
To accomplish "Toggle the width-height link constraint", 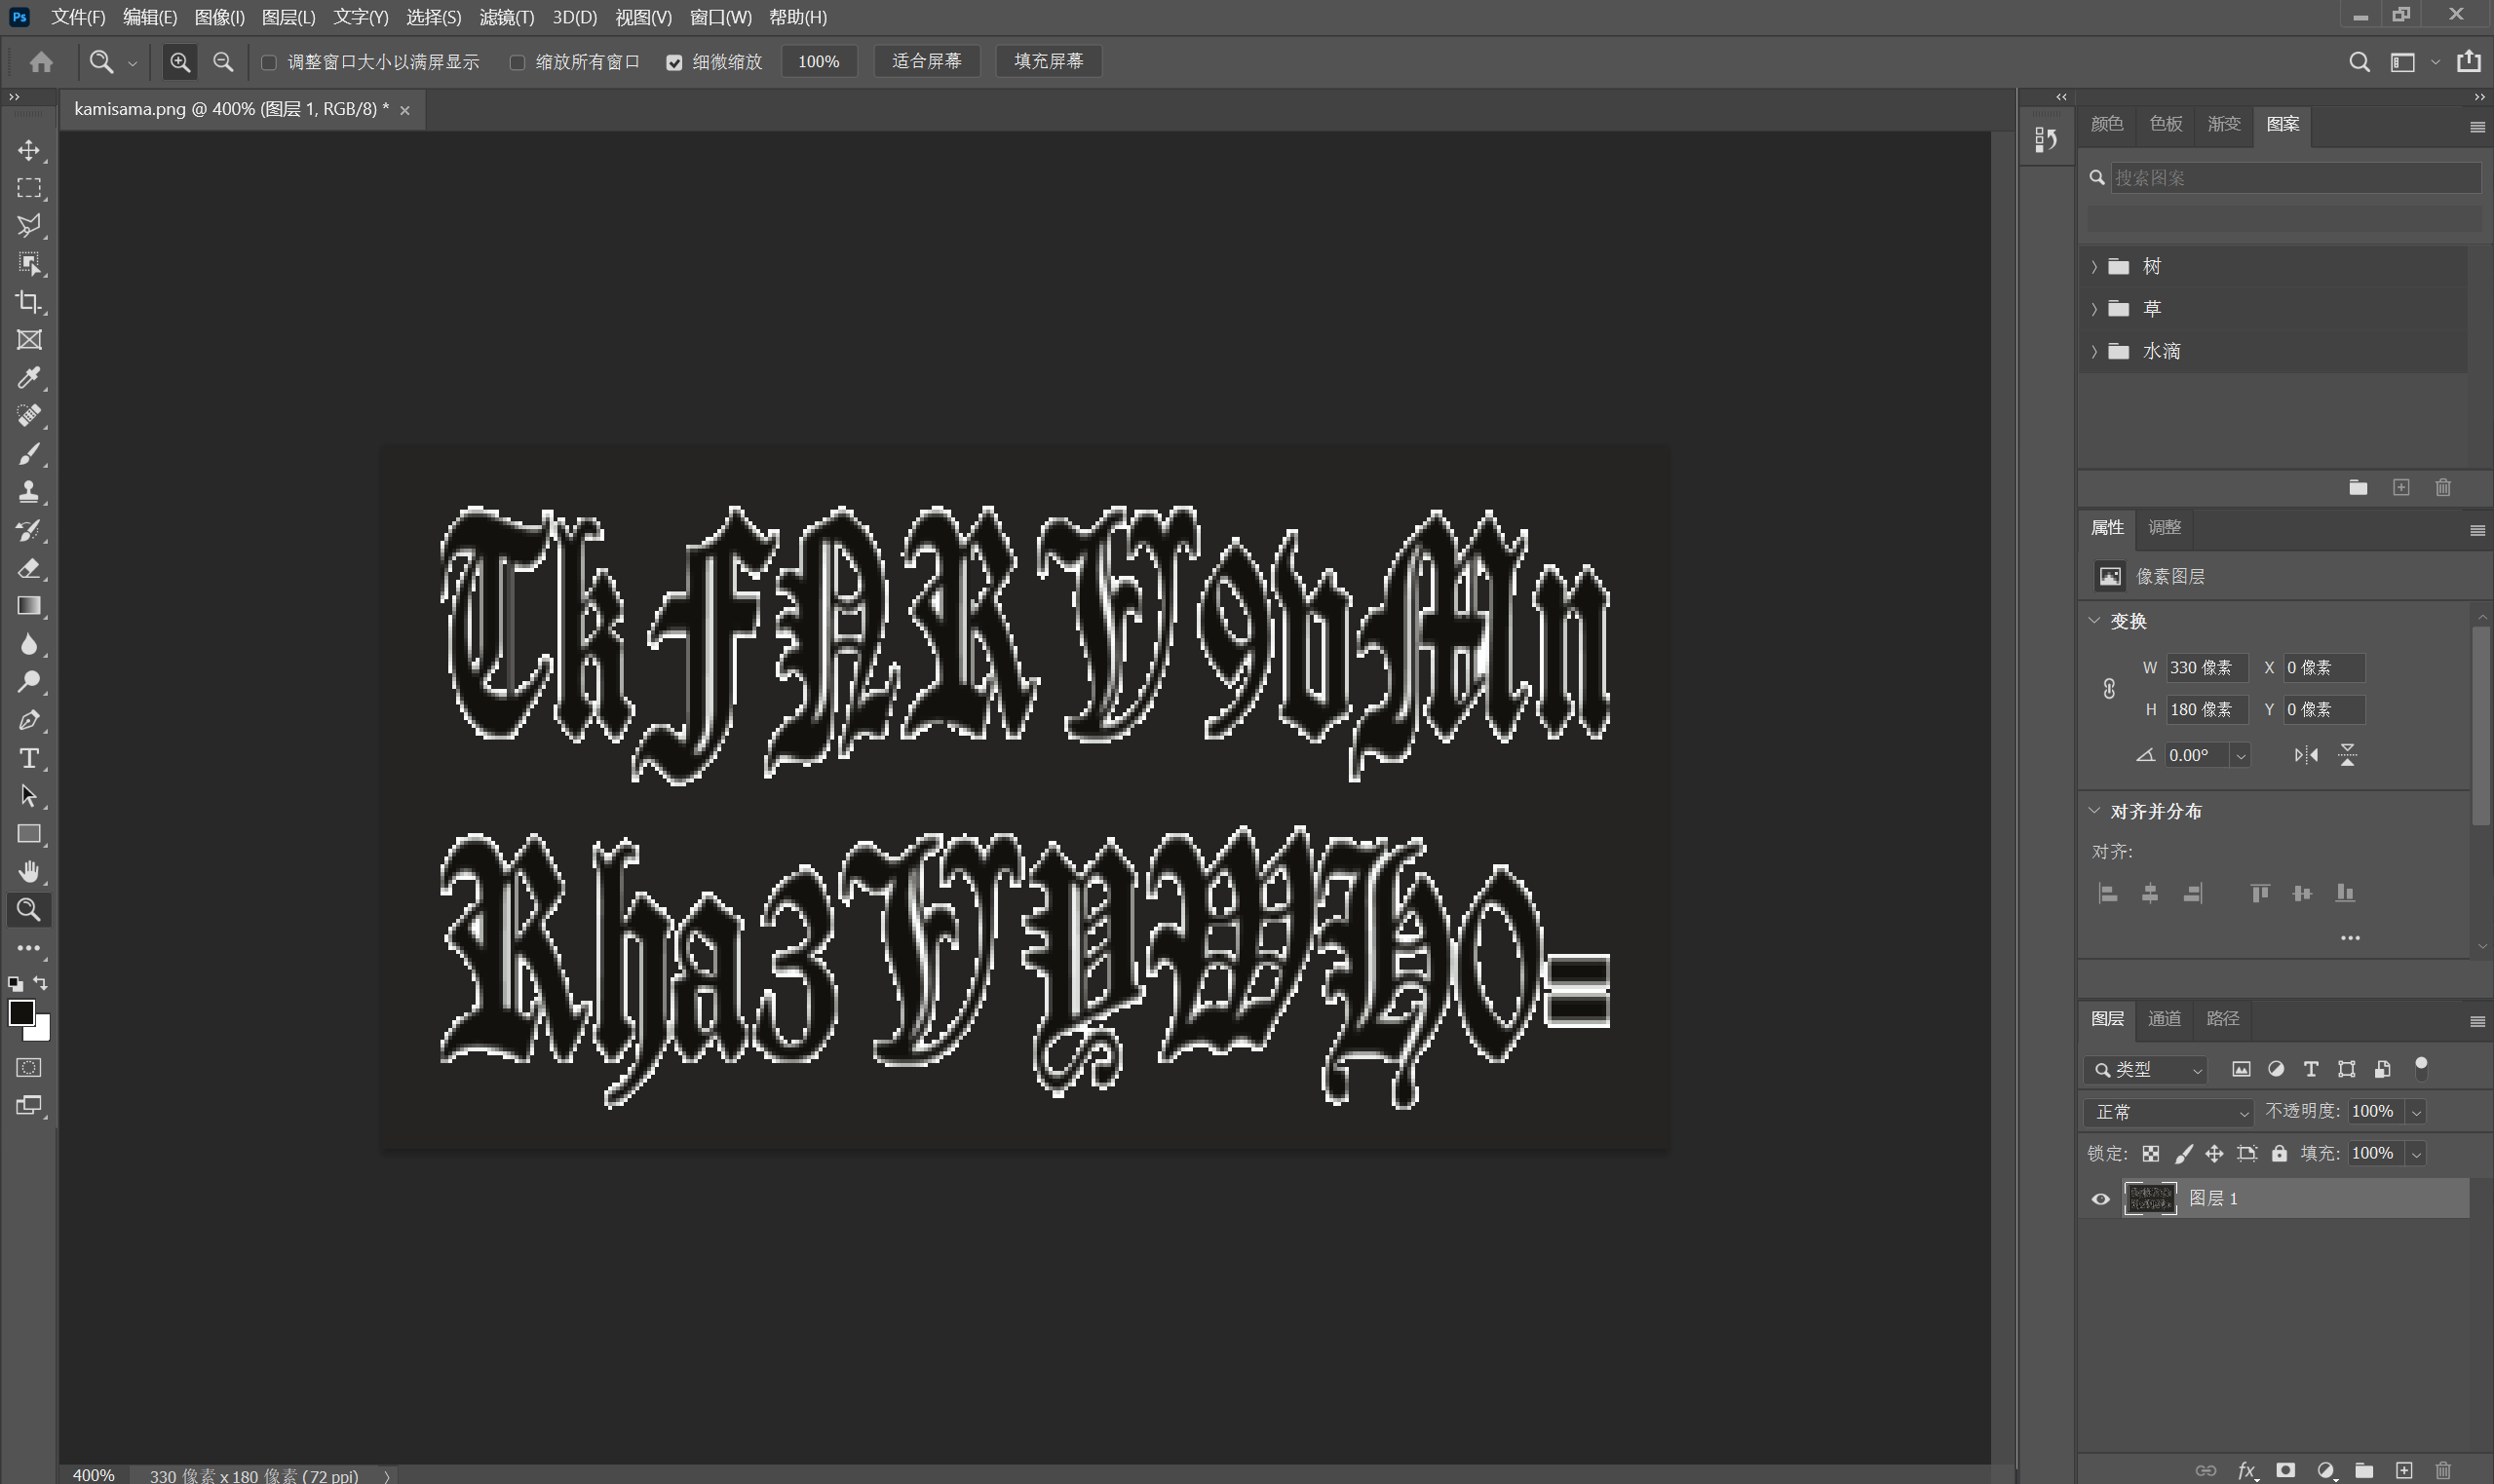I will [x=2108, y=688].
